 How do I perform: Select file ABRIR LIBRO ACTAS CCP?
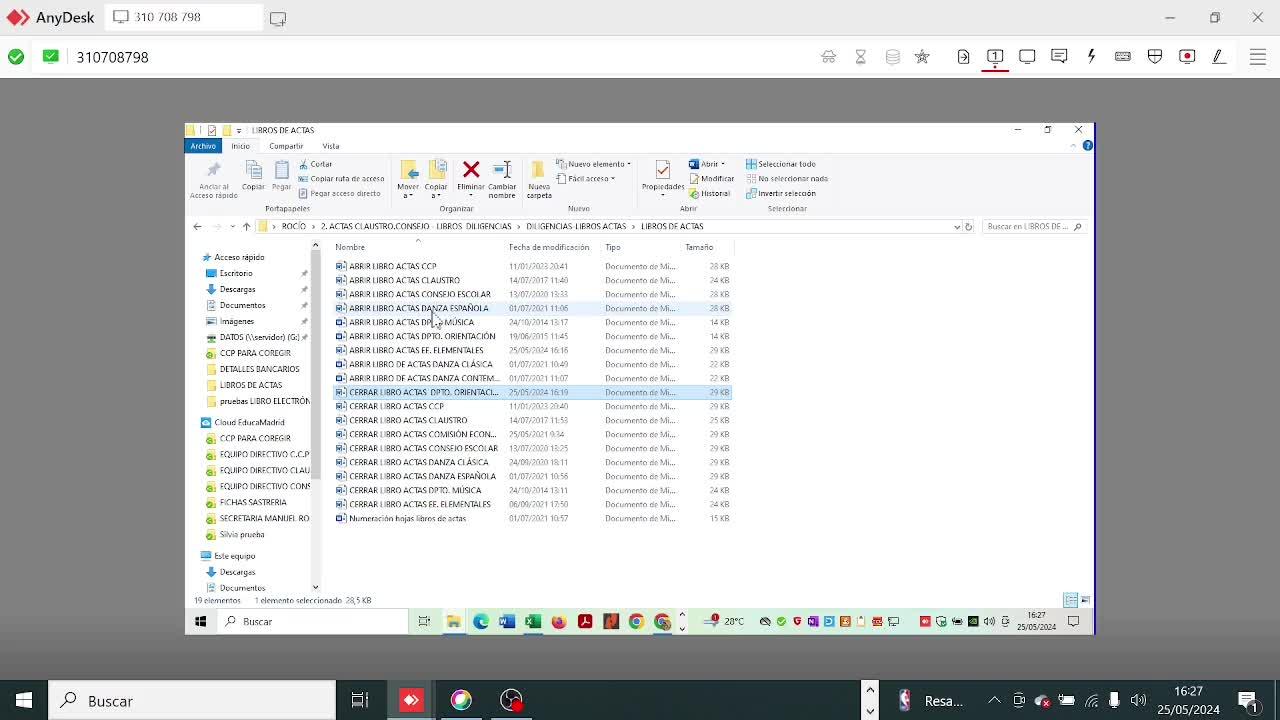point(392,267)
